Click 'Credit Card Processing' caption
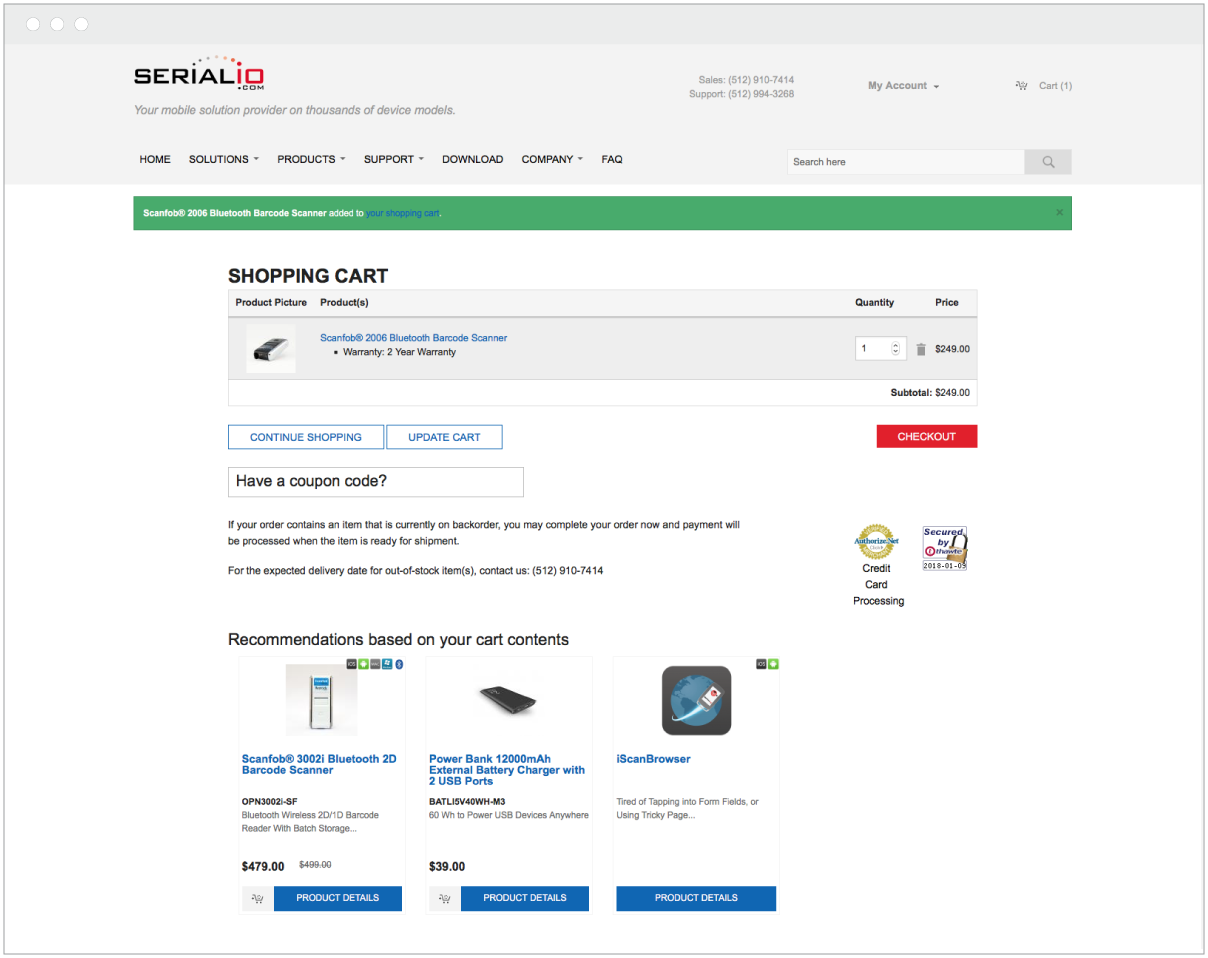Viewport: 1208px width, 958px height. 877,584
